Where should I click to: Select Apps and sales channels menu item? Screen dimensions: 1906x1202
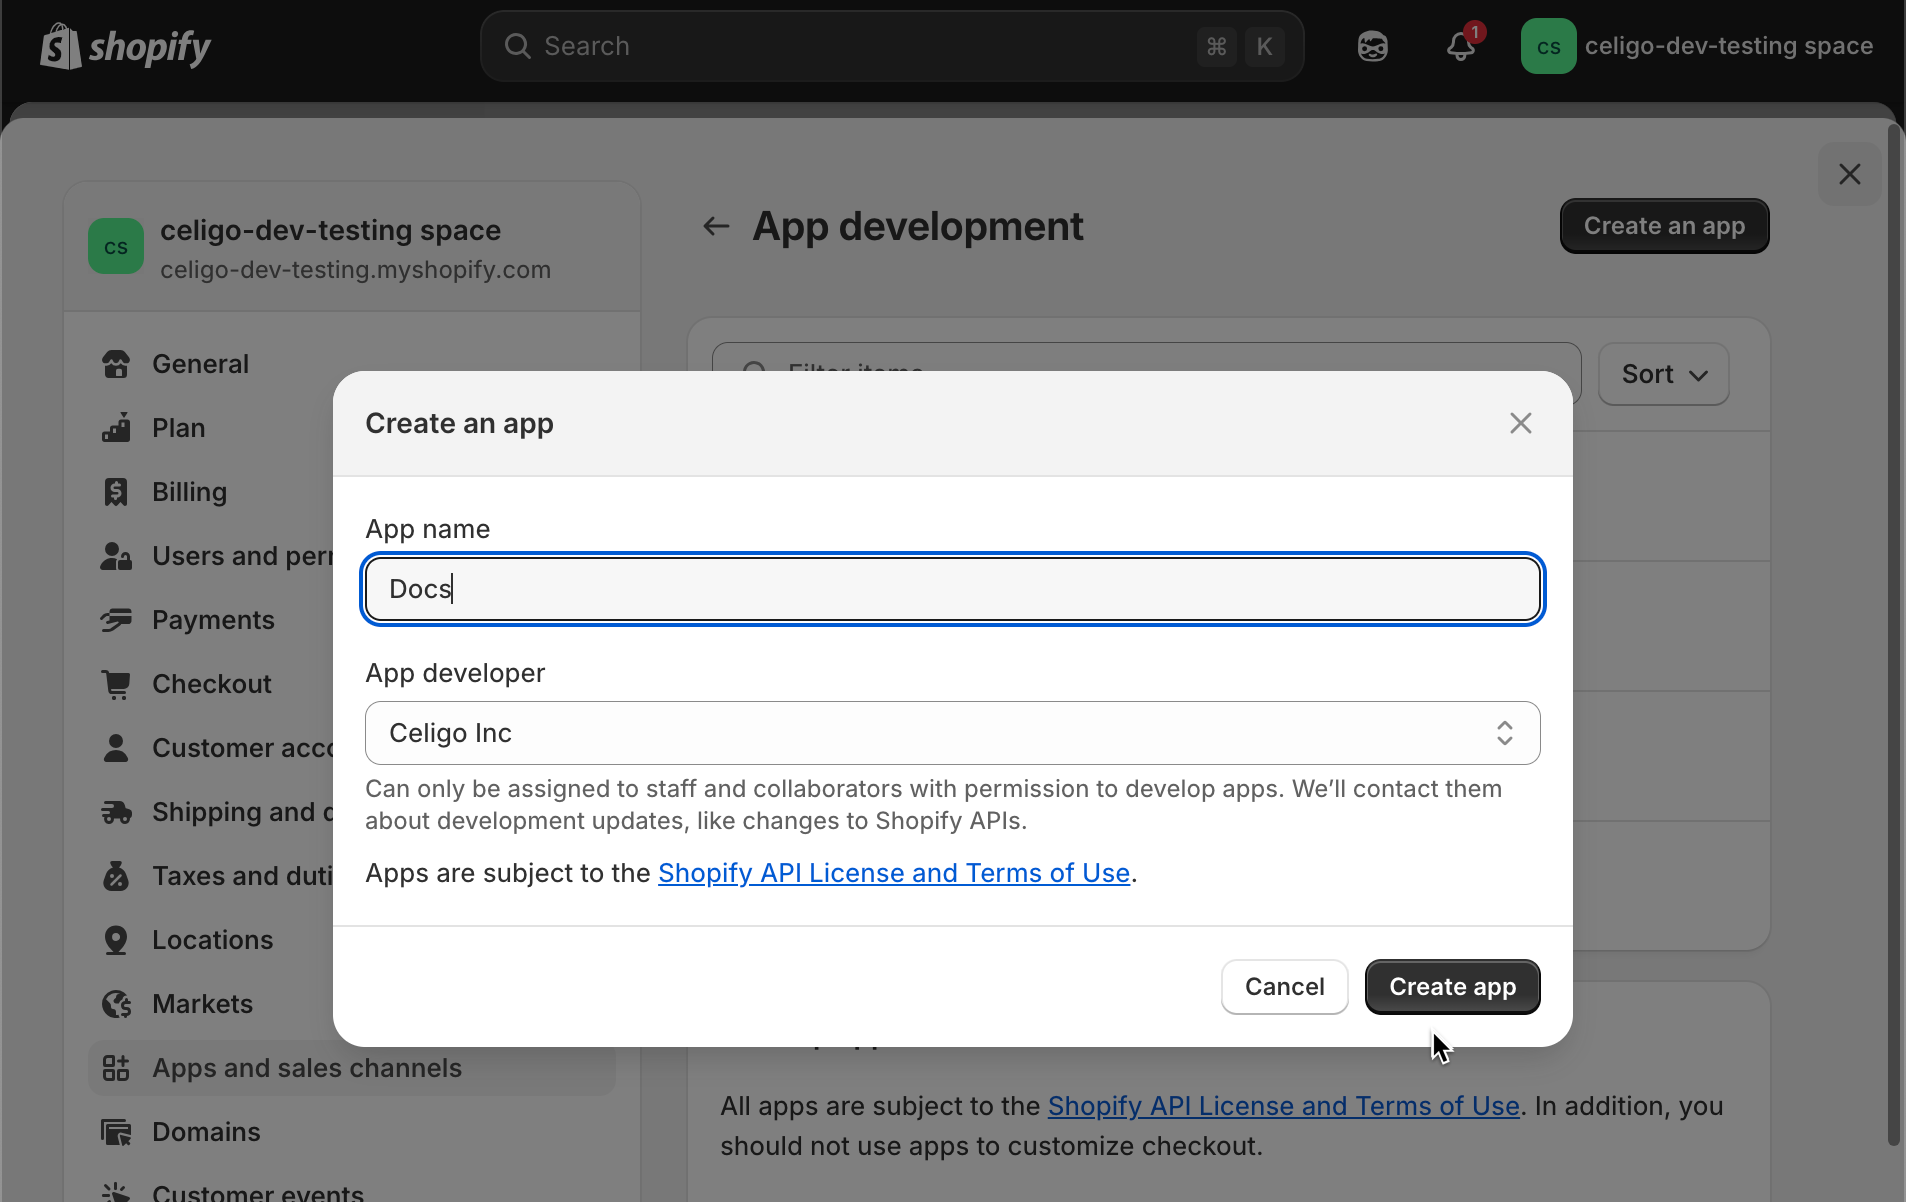coord(306,1068)
